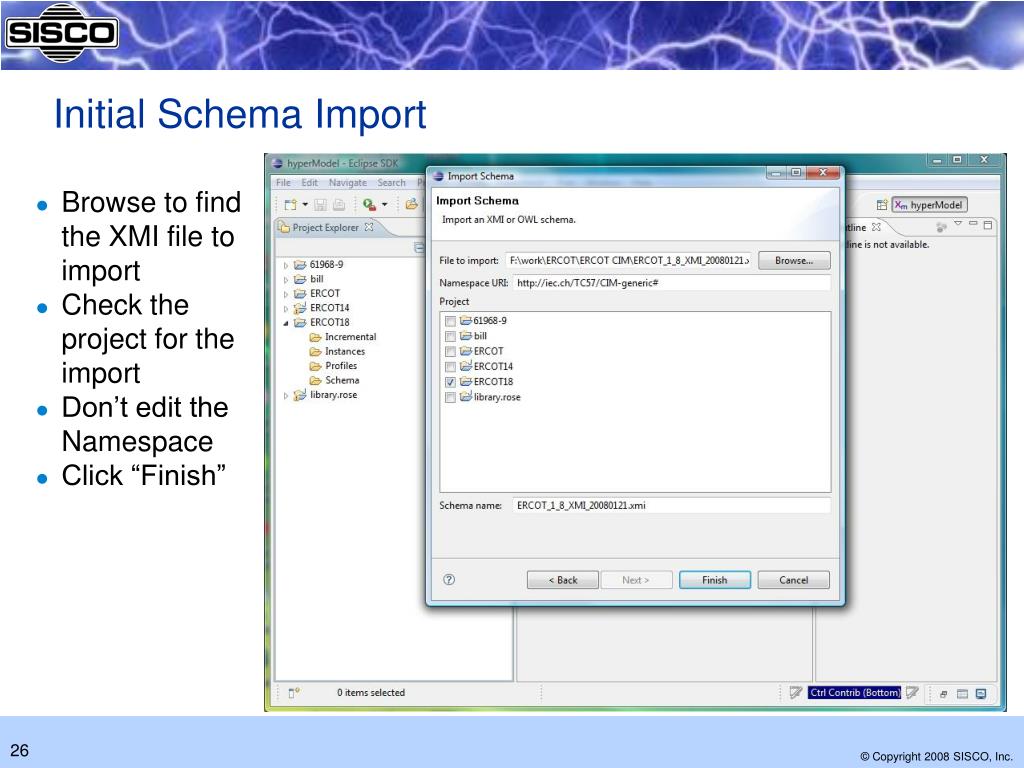Image resolution: width=1024 pixels, height=768 pixels.
Task: Select library.rose in the dialog project list
Action: point(497,397)
